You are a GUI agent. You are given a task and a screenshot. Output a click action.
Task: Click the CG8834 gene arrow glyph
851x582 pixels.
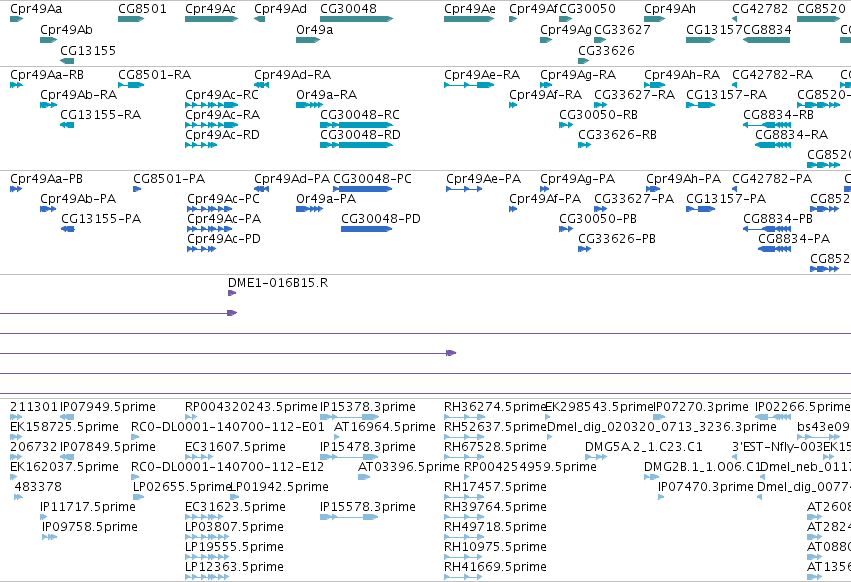[766, 40]
